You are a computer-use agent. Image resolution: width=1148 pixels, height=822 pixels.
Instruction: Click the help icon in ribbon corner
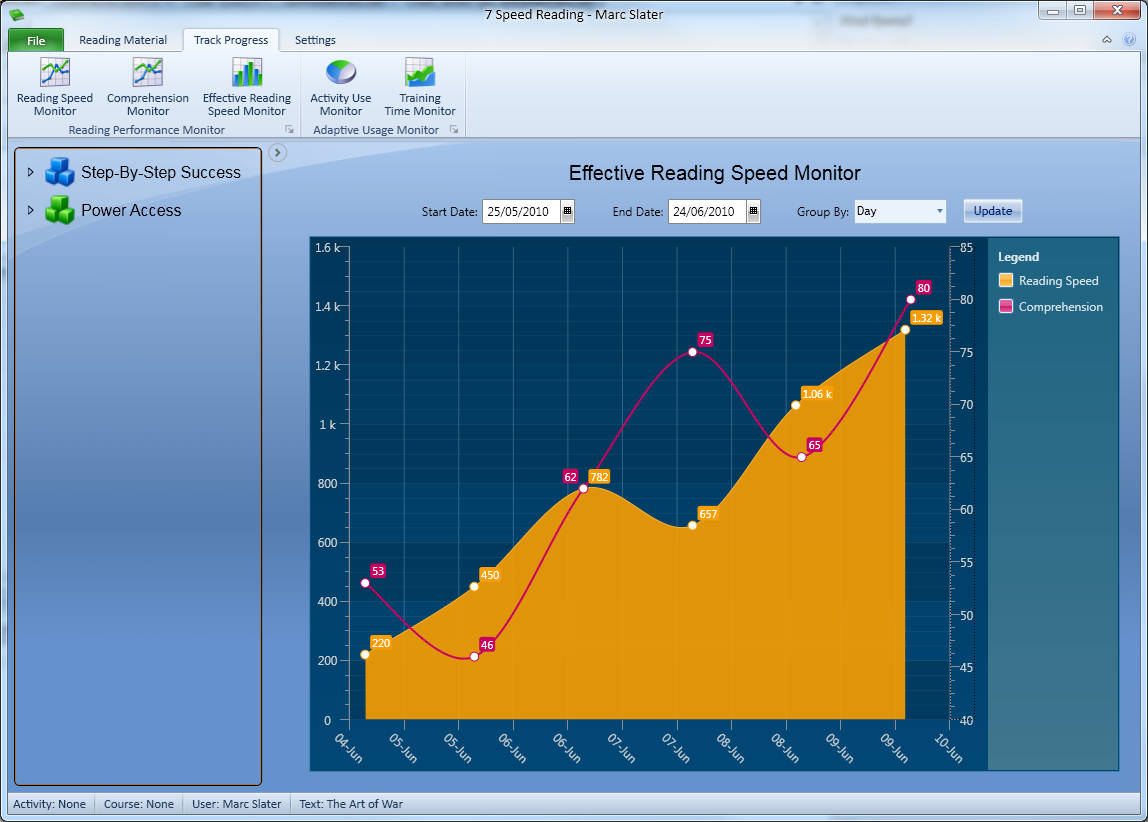tap(1129, 40)
